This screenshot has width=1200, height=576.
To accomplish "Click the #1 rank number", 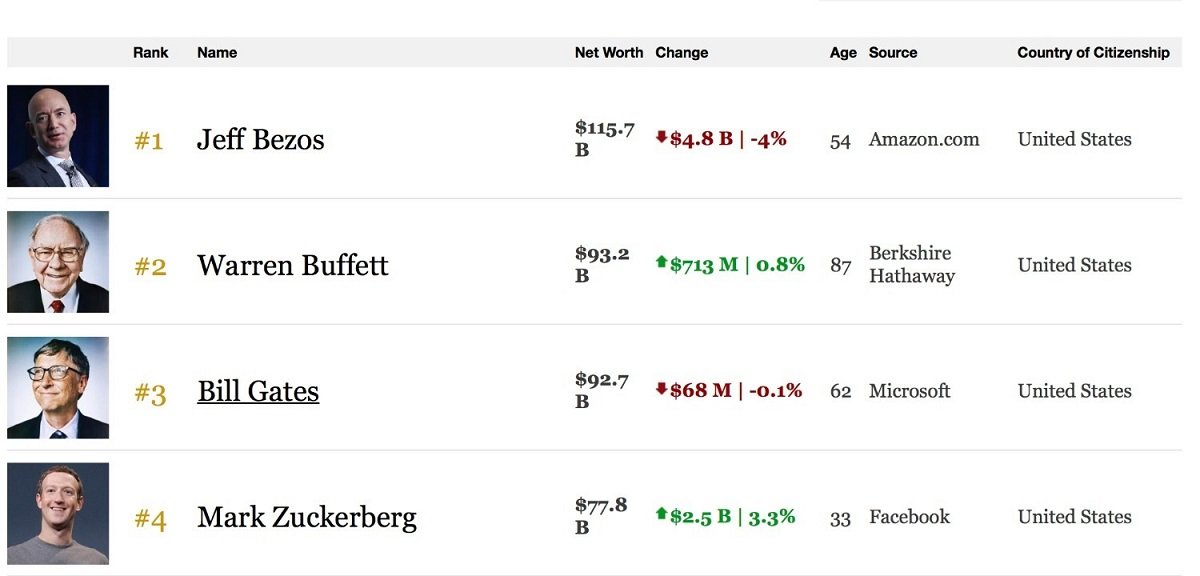I will (x=149, y=141).
